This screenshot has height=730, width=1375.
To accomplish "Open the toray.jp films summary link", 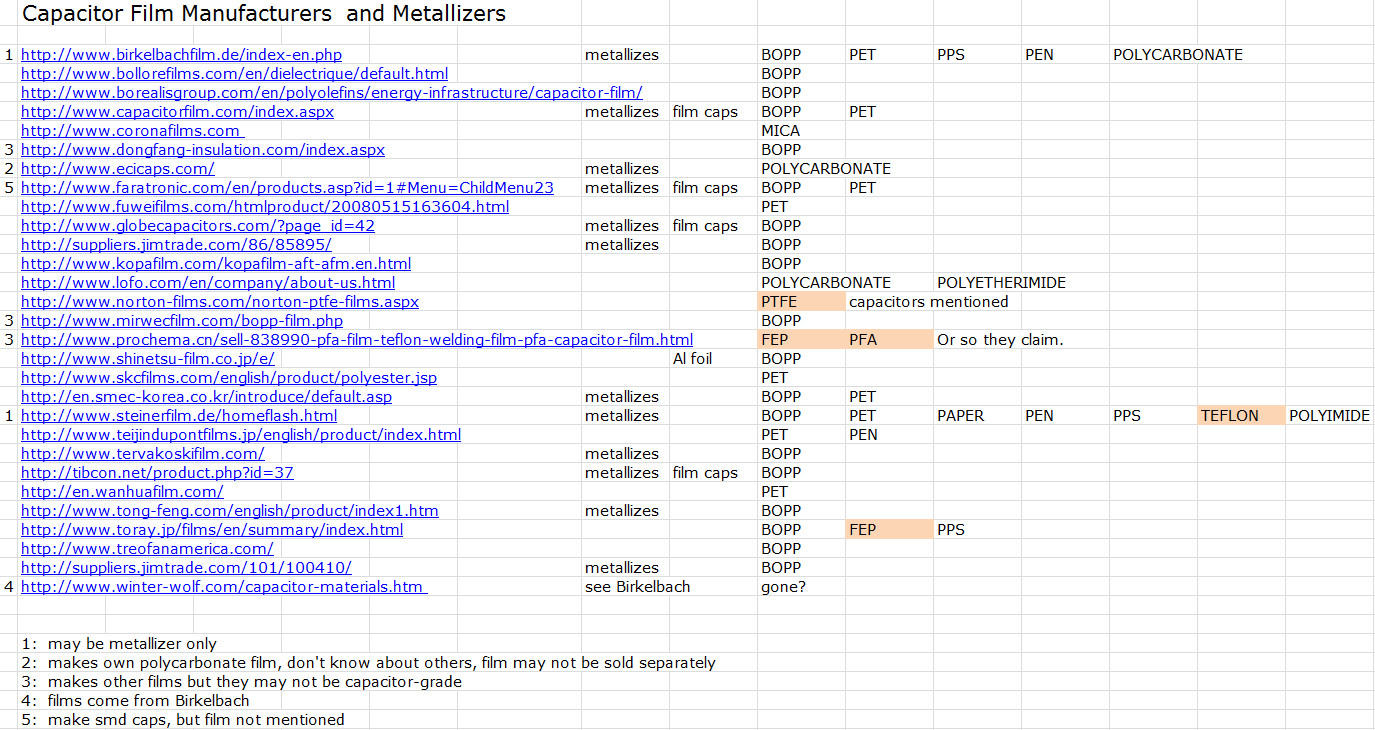I will coord(212,530).
